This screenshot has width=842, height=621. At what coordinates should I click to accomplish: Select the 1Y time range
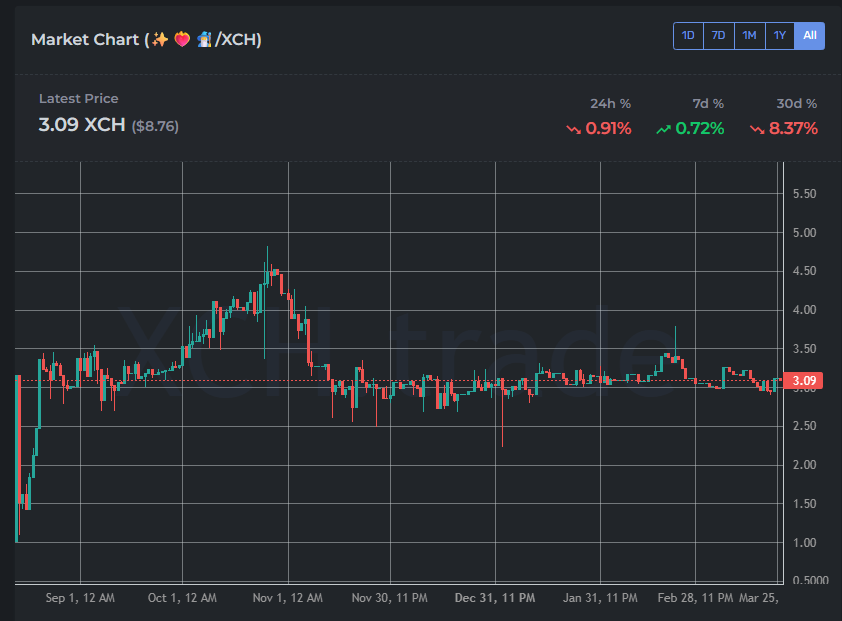pos(780,36)
